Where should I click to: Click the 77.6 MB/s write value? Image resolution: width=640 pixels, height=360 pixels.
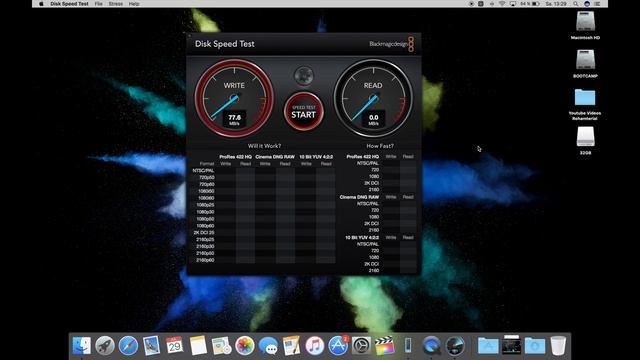coord(234,119)
